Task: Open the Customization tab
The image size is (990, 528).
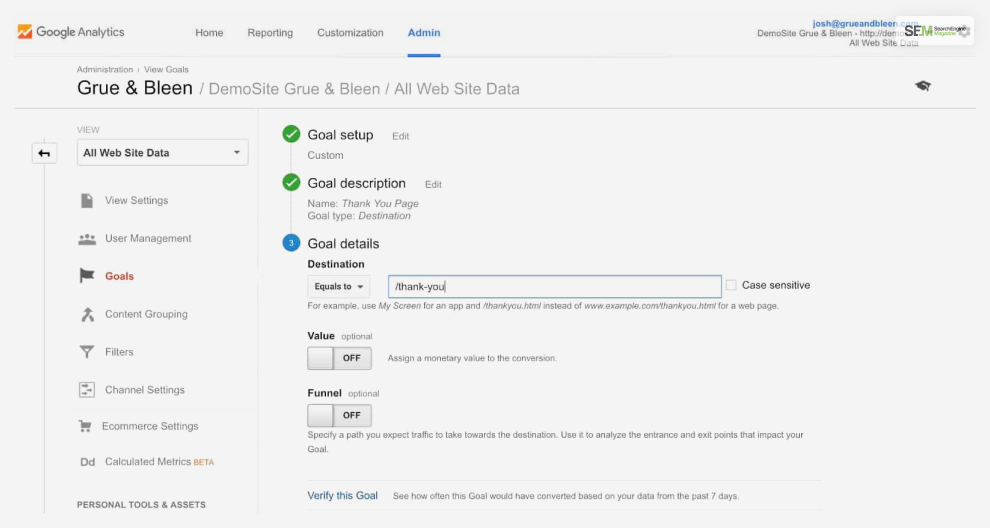Action: click(x=350, y=33)
